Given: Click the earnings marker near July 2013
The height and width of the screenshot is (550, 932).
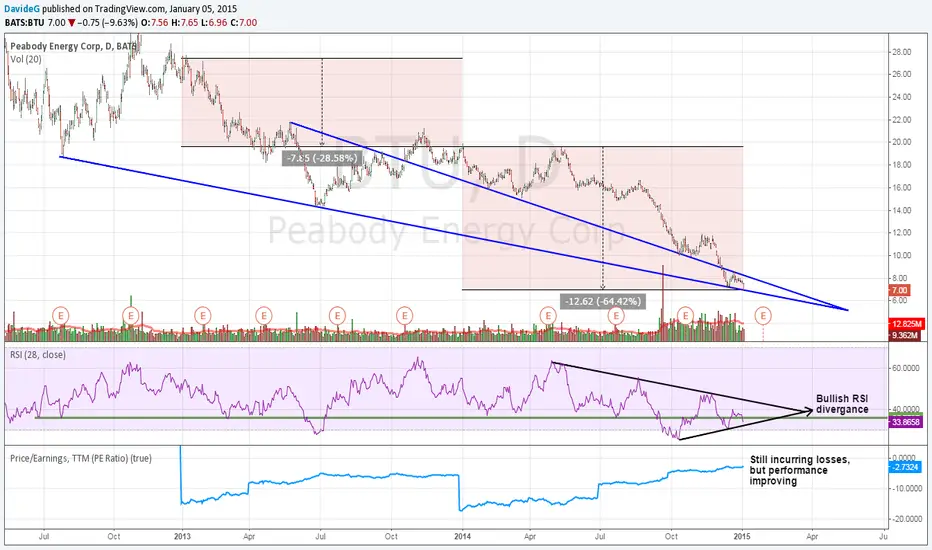Looking at the screenshot, I should point(337,315).
